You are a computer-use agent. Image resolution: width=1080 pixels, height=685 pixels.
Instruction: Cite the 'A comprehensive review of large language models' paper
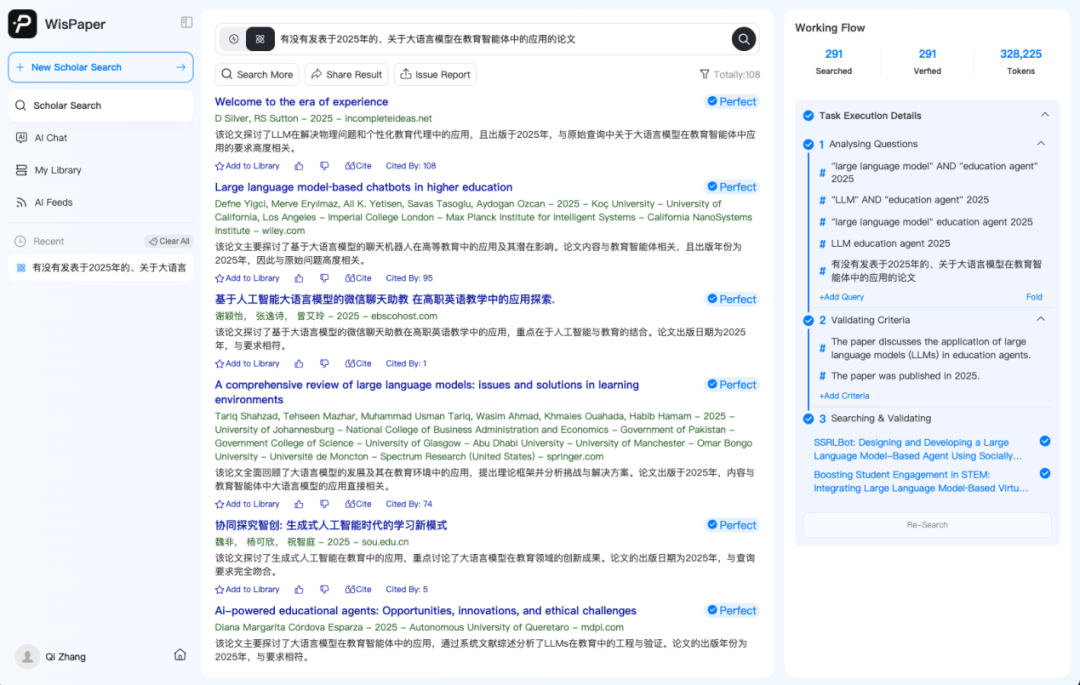coord(358,504)
